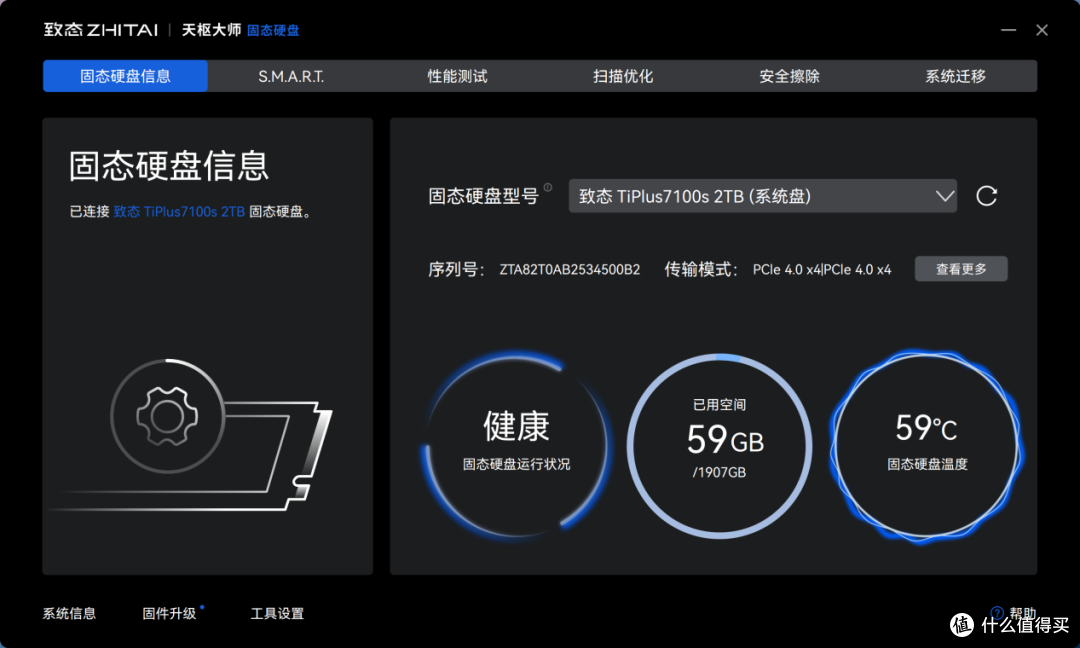Image resolution: width=1080 pixels, height=648 pixels.
Task: Switch to the 固态硬盘信息 tab
Action: [125, 76]
